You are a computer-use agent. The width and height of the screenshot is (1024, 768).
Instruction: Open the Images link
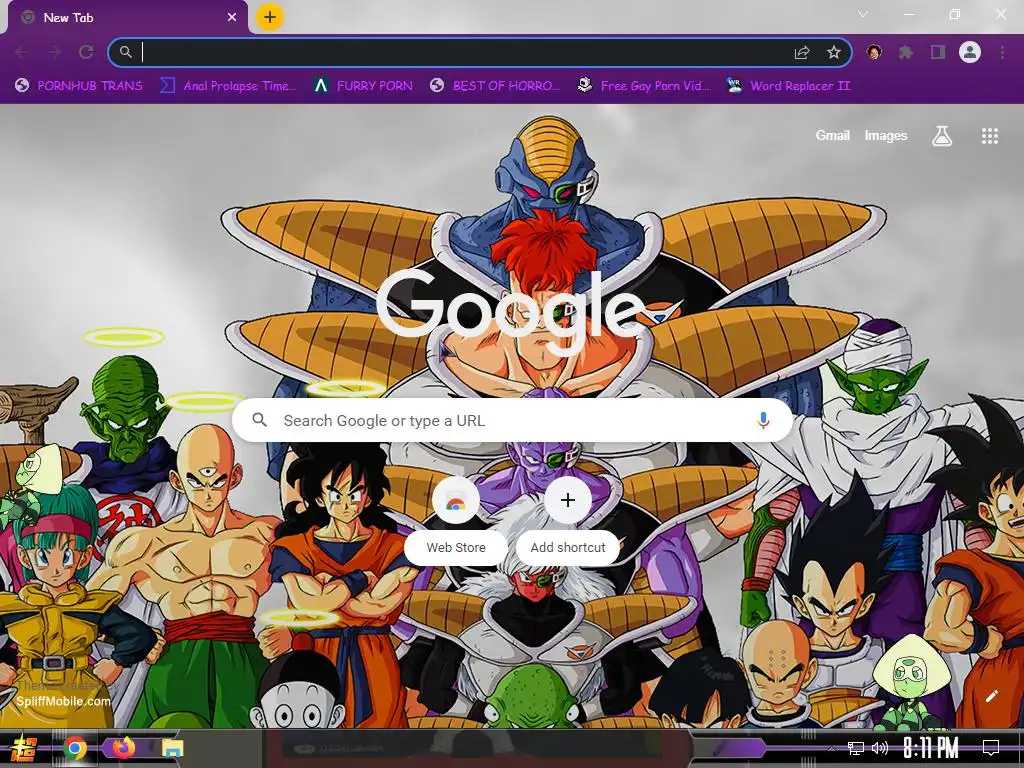click(x=886, y=135)
